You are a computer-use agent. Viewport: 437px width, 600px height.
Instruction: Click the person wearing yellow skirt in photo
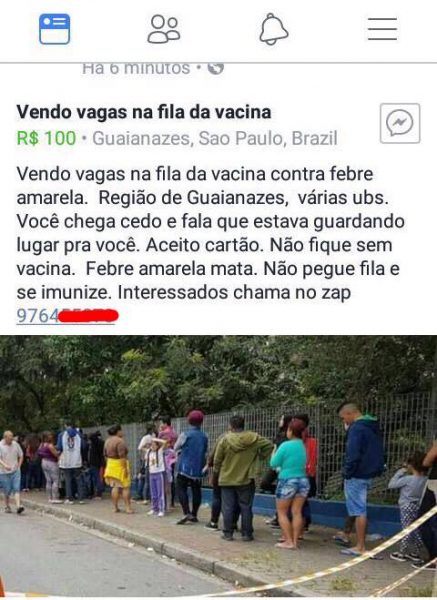(x=118, y=469)
